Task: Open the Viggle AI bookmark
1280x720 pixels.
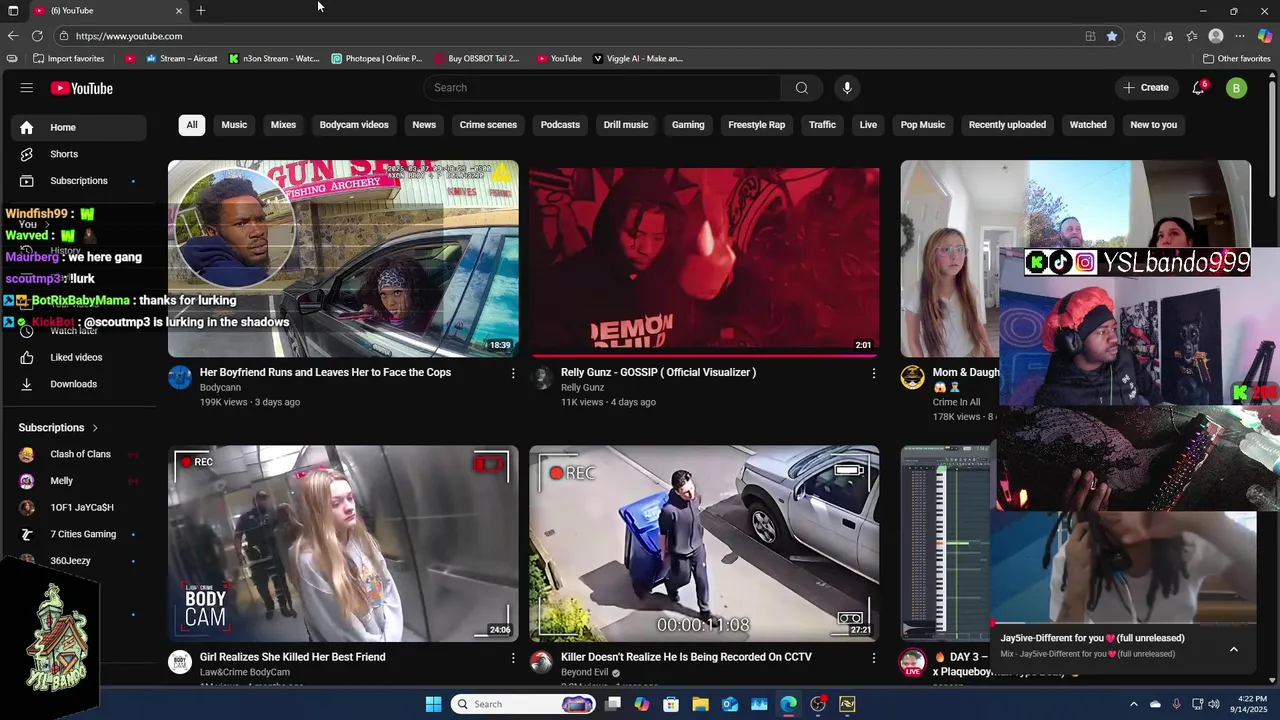Action: [x=638, y=58]
